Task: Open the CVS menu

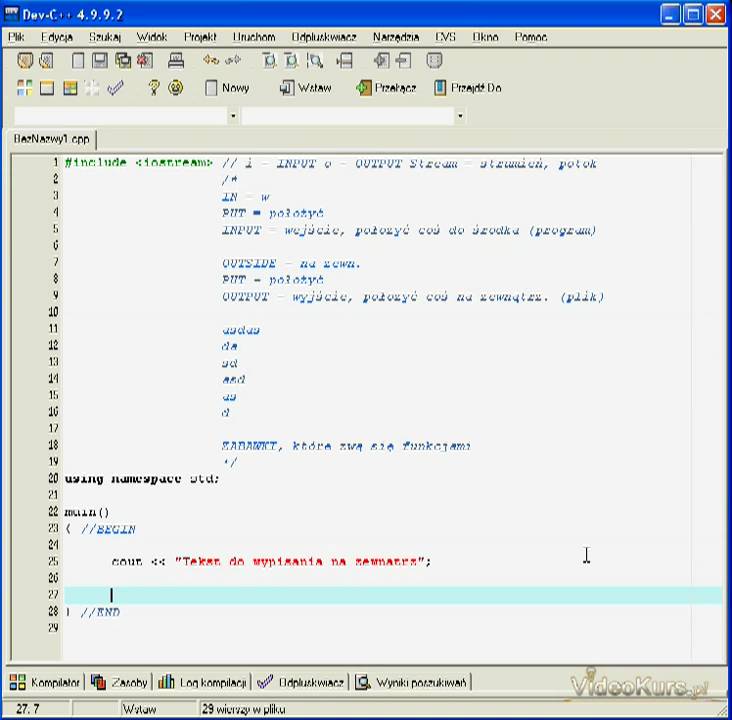Action: [445, 37]
